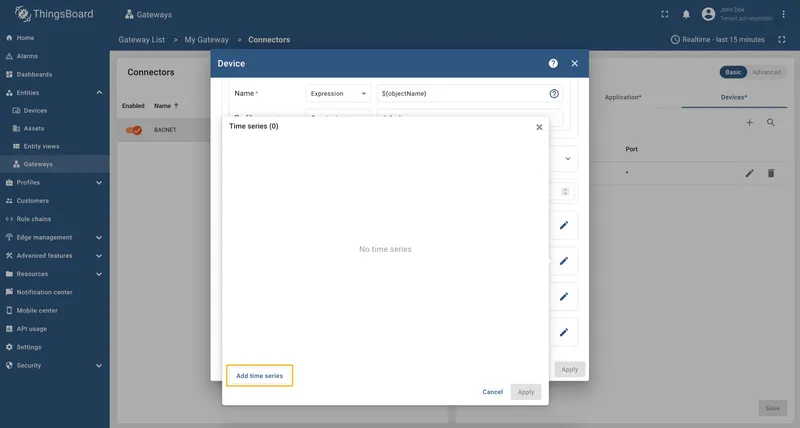Select Devices under Entities

point(55,110)
